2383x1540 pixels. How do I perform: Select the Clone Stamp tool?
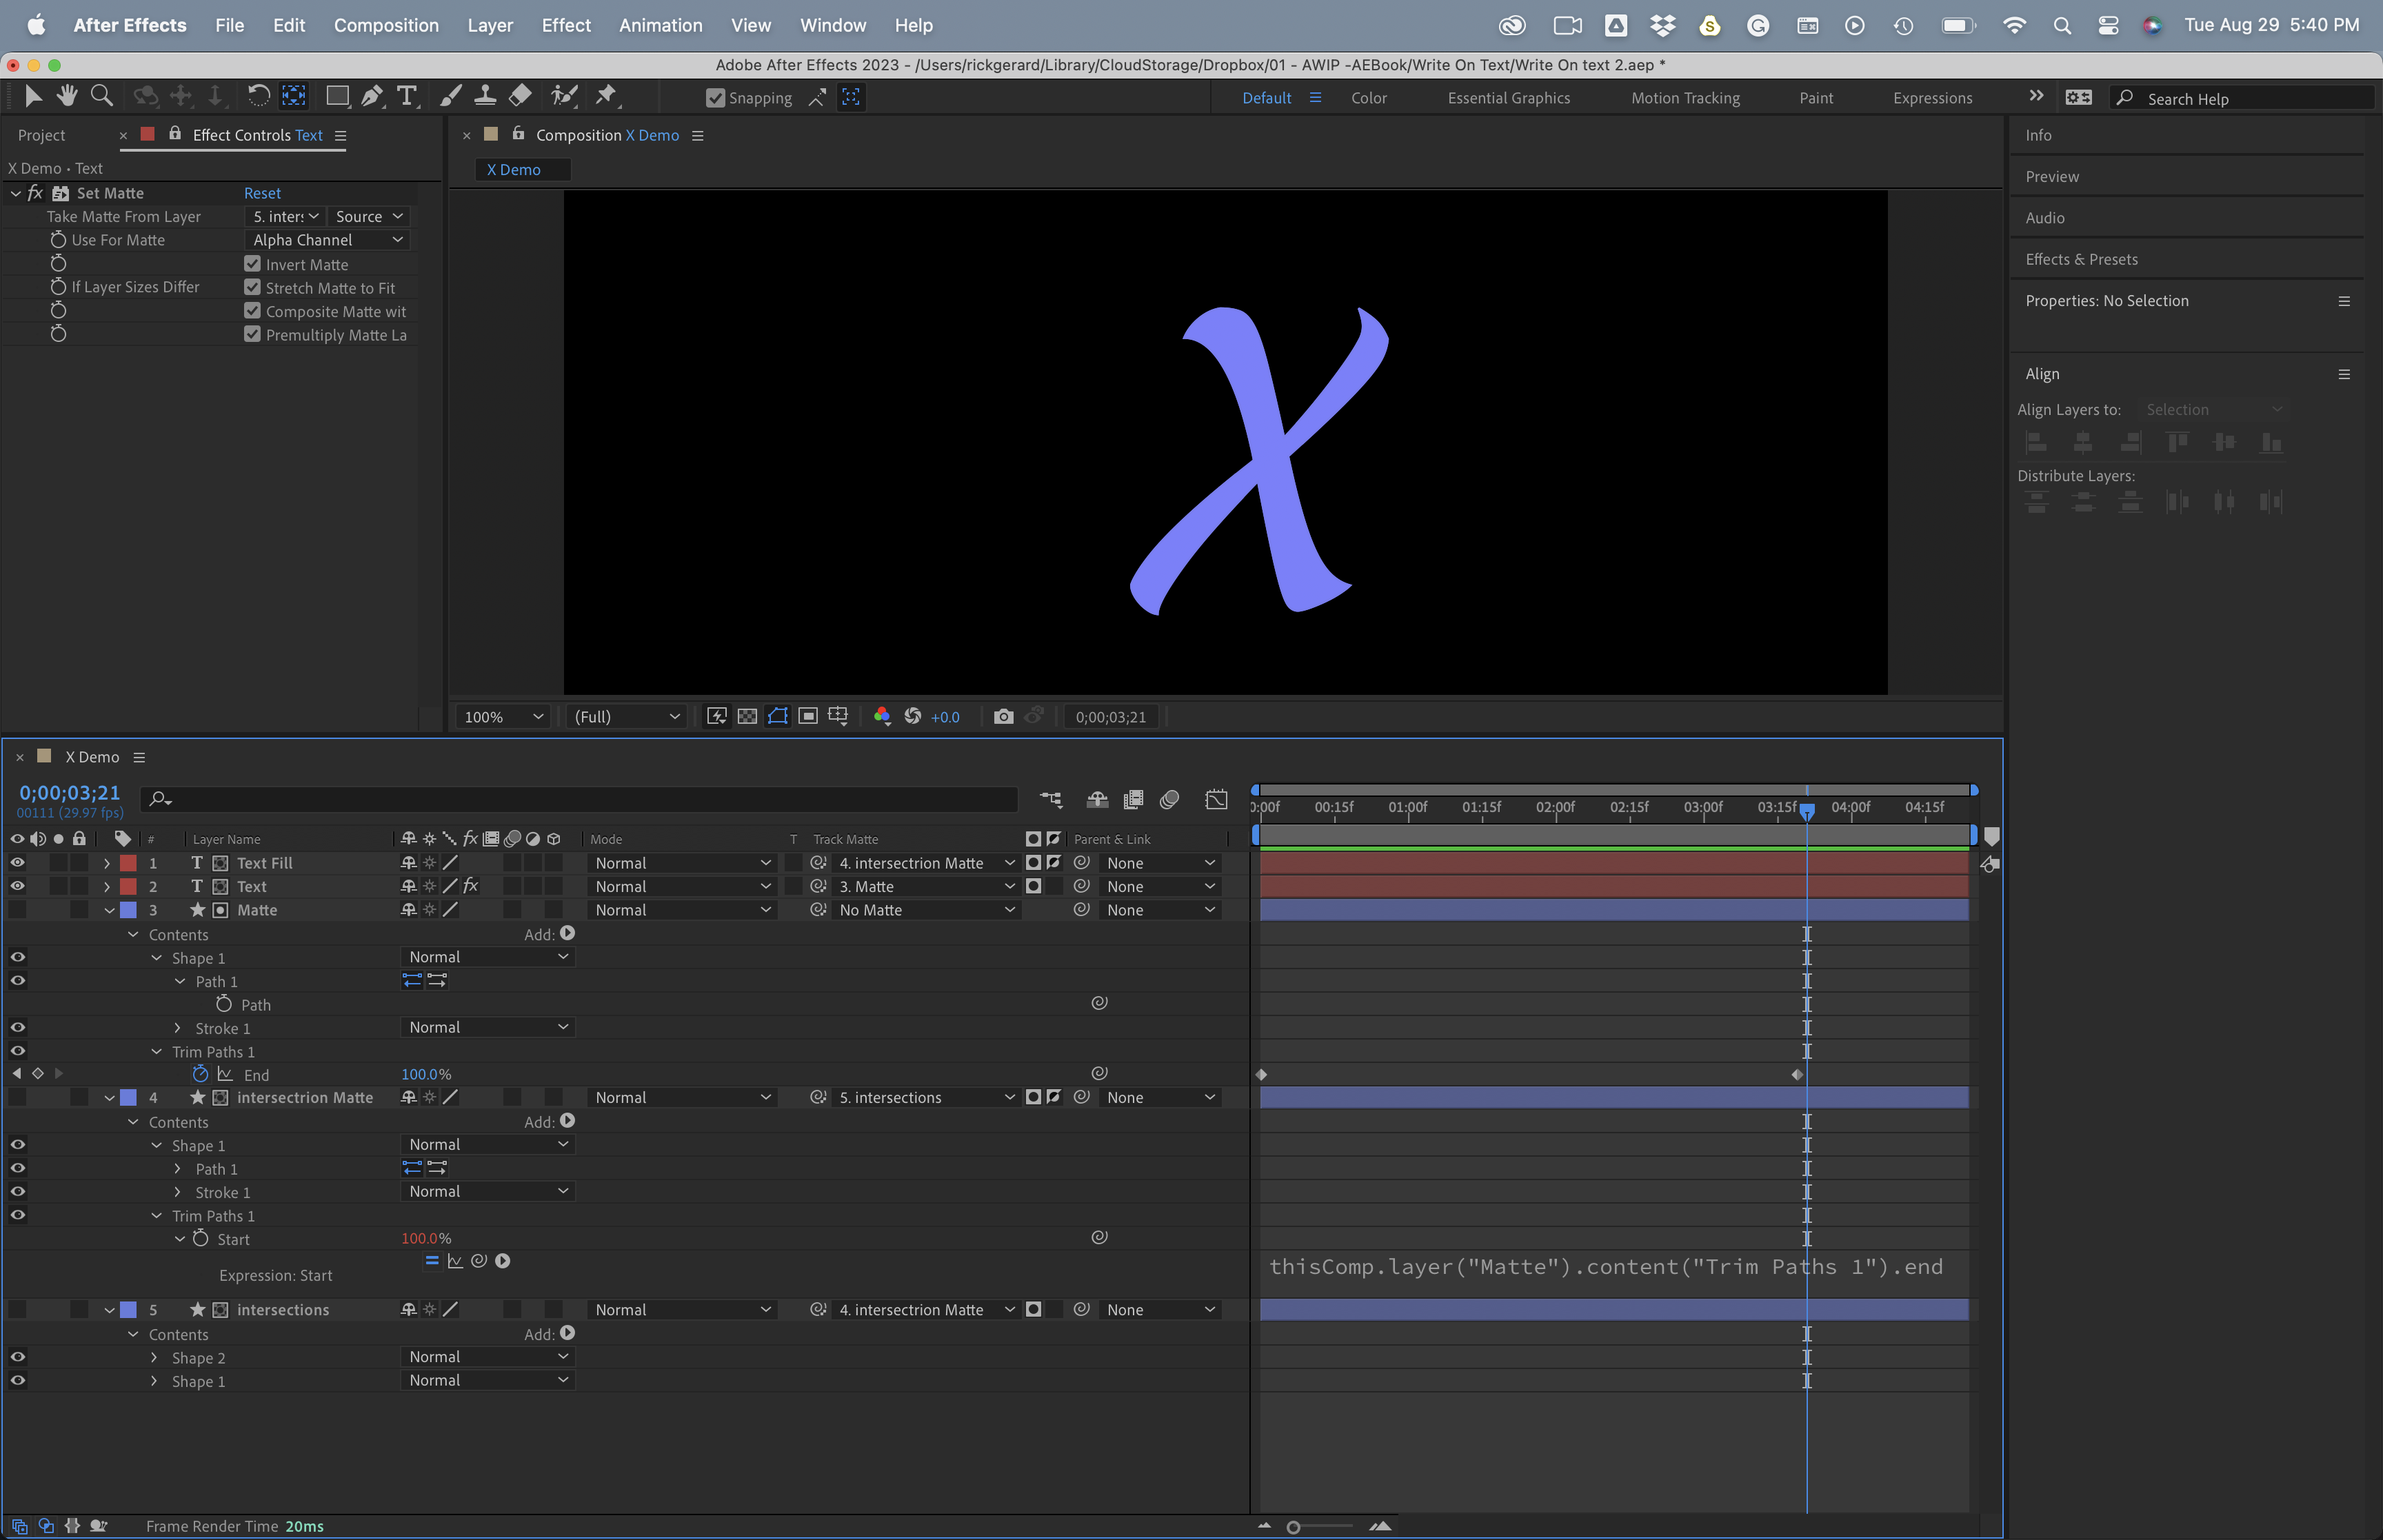click(485, 95)
